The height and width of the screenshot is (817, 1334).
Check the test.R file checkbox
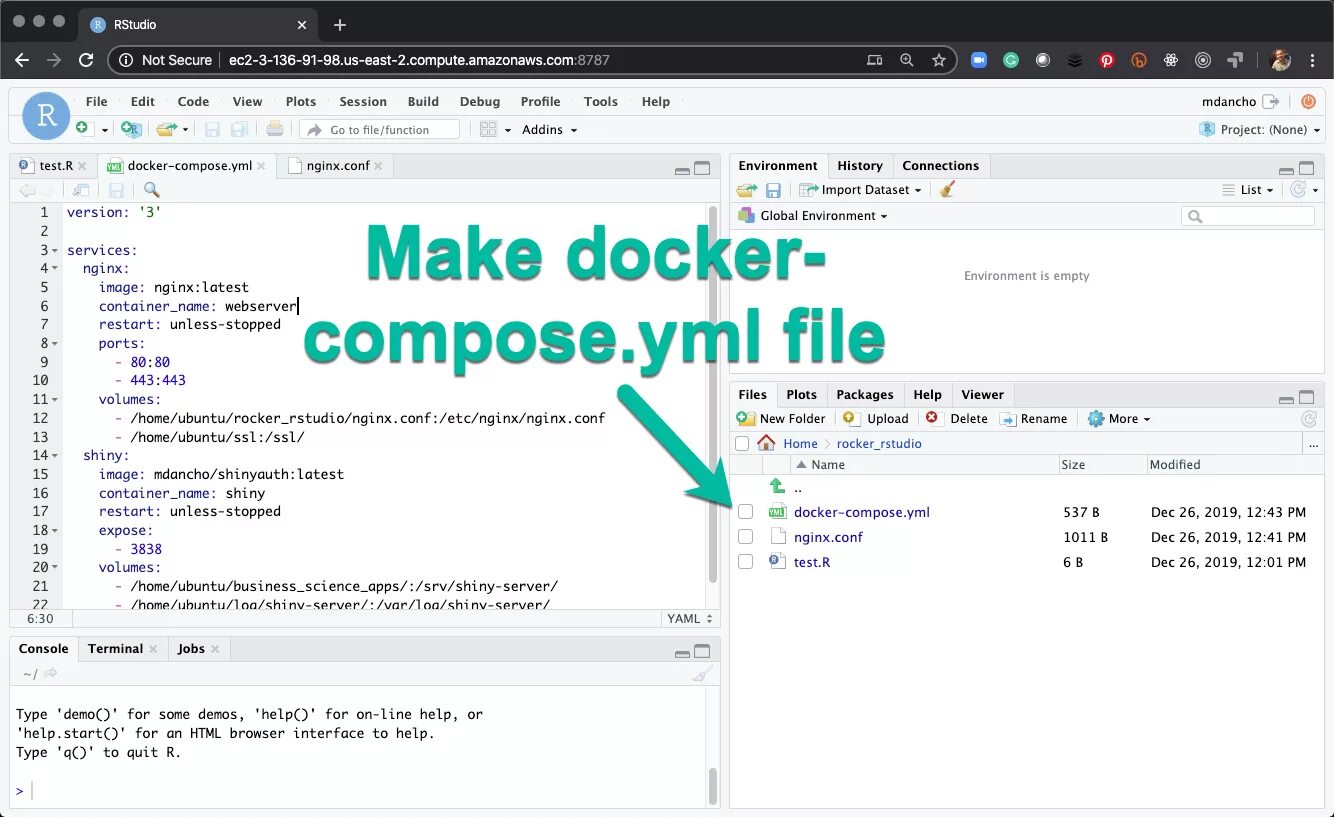[x=745, y=562]
